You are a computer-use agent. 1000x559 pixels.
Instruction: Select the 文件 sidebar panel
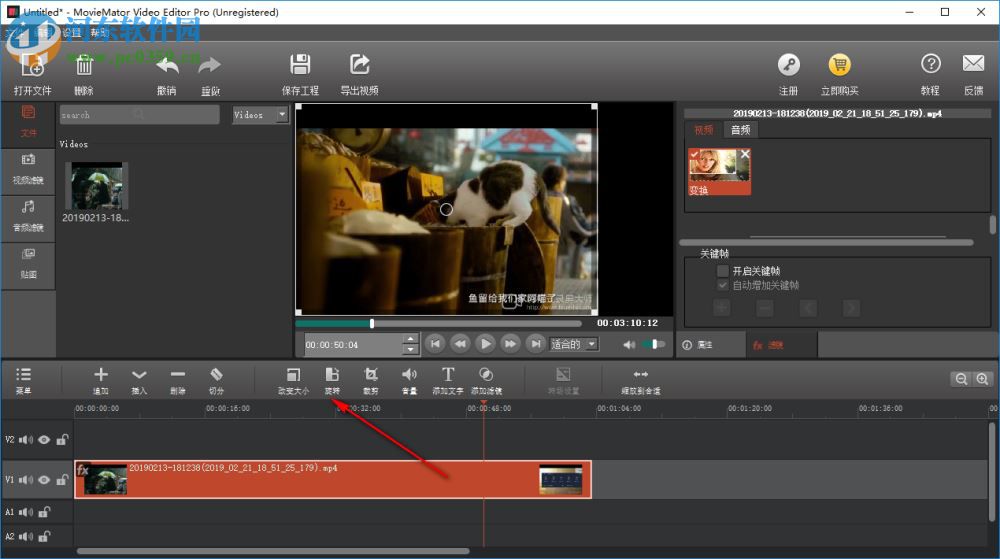(28, 122)
